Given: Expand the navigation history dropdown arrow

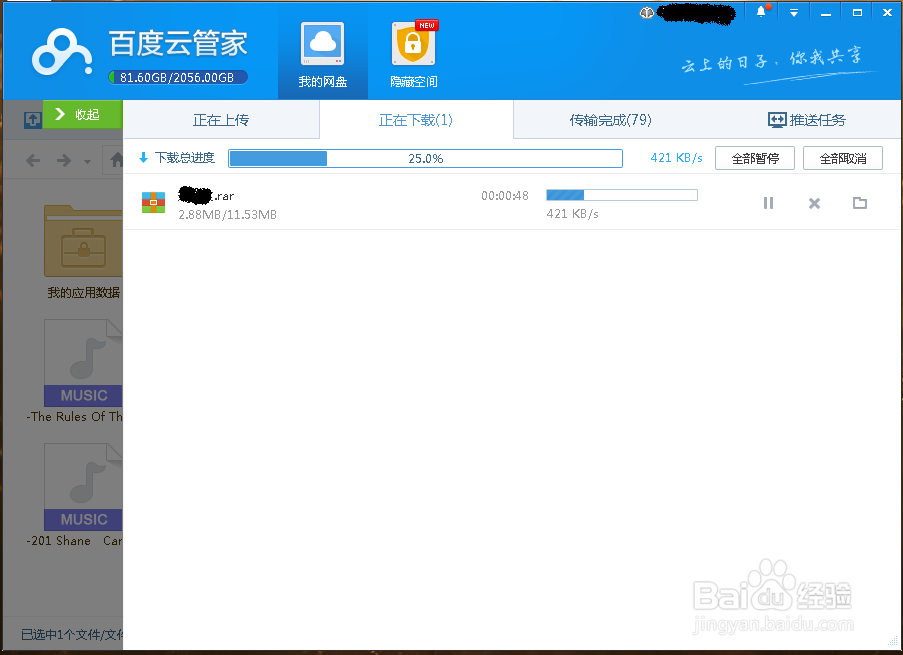Looking at the screenshot, I should [88, 162].
